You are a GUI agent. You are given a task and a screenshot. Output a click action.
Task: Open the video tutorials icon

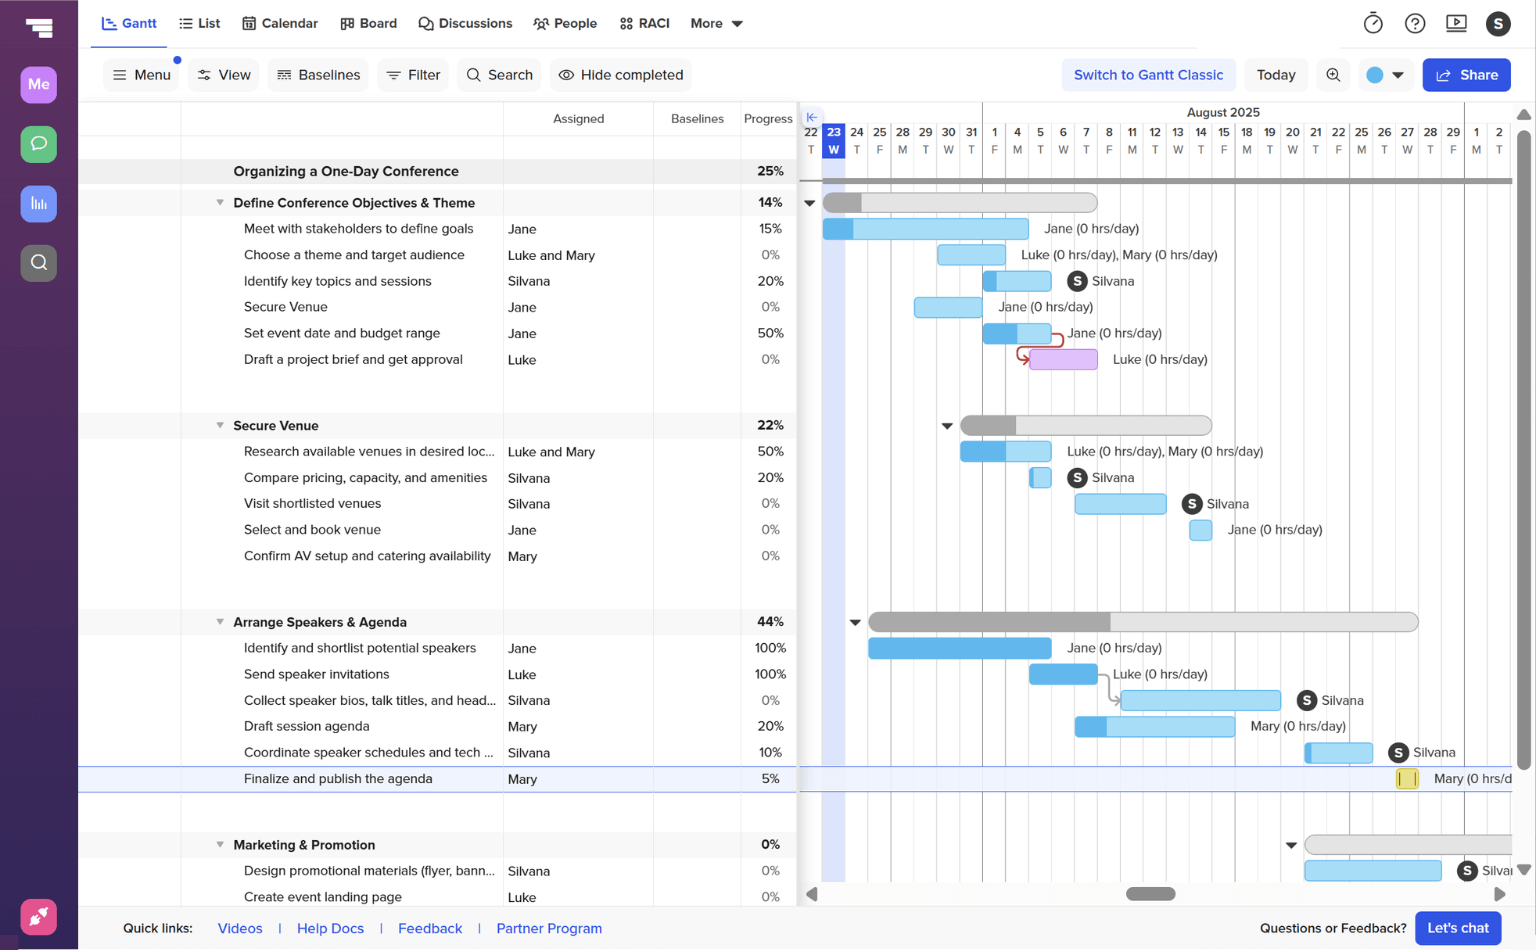[x=1457, y=22]
